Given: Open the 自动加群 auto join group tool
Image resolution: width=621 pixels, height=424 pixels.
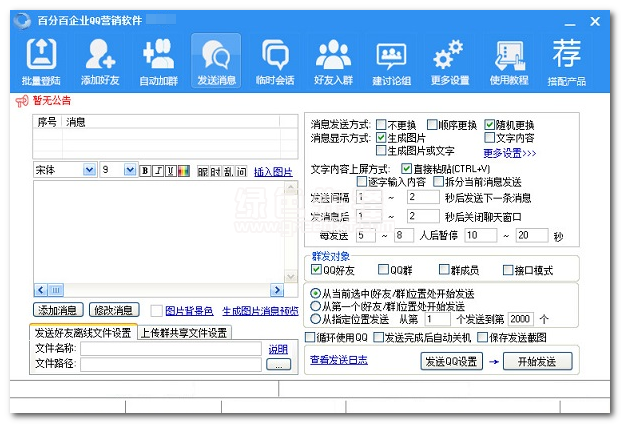Looking at the screenshot, I should tap(158, 61).
